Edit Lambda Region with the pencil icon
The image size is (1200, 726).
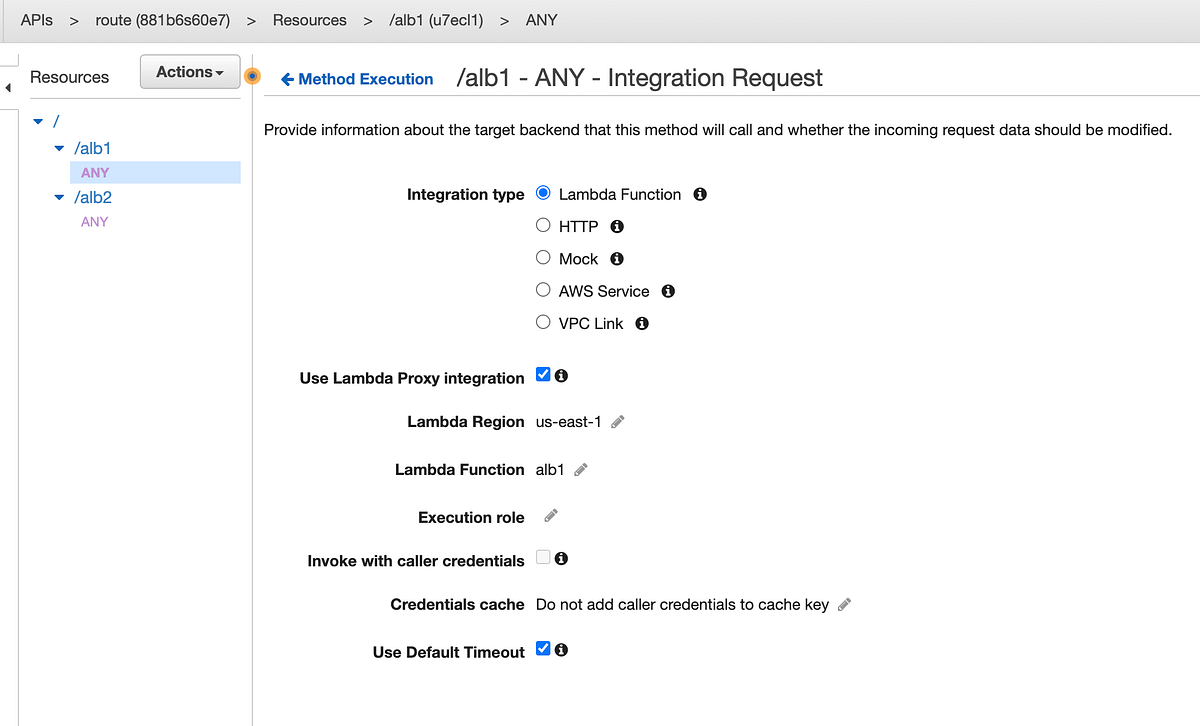[617, 421]
